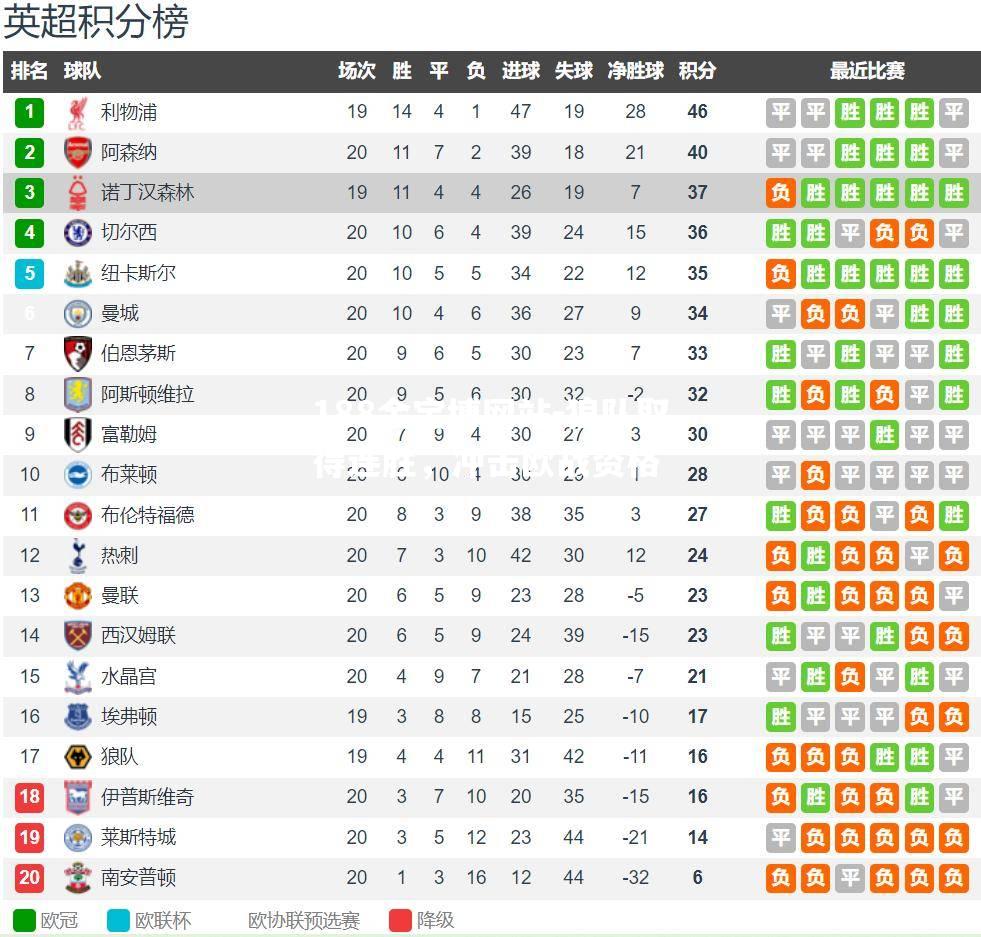Image resolution: width=981 pixels, height=937 pixels.
Task: Click the red rank 18 badge
Action: (x=29, y=797)
